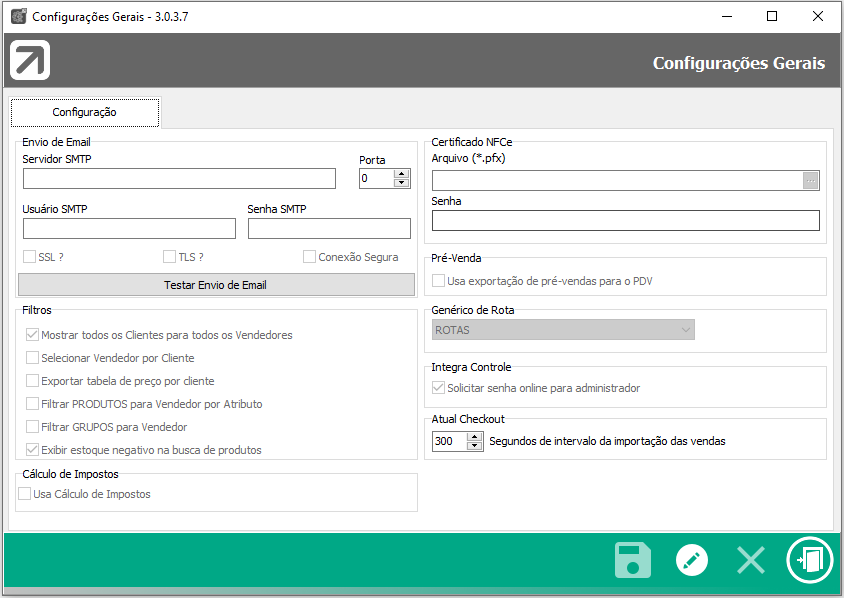Increase the Porta spinner value

(402, 173)
